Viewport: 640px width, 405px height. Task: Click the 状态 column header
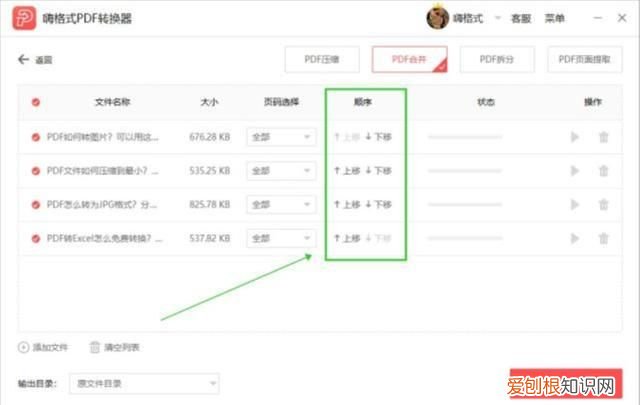coord(486,102)
